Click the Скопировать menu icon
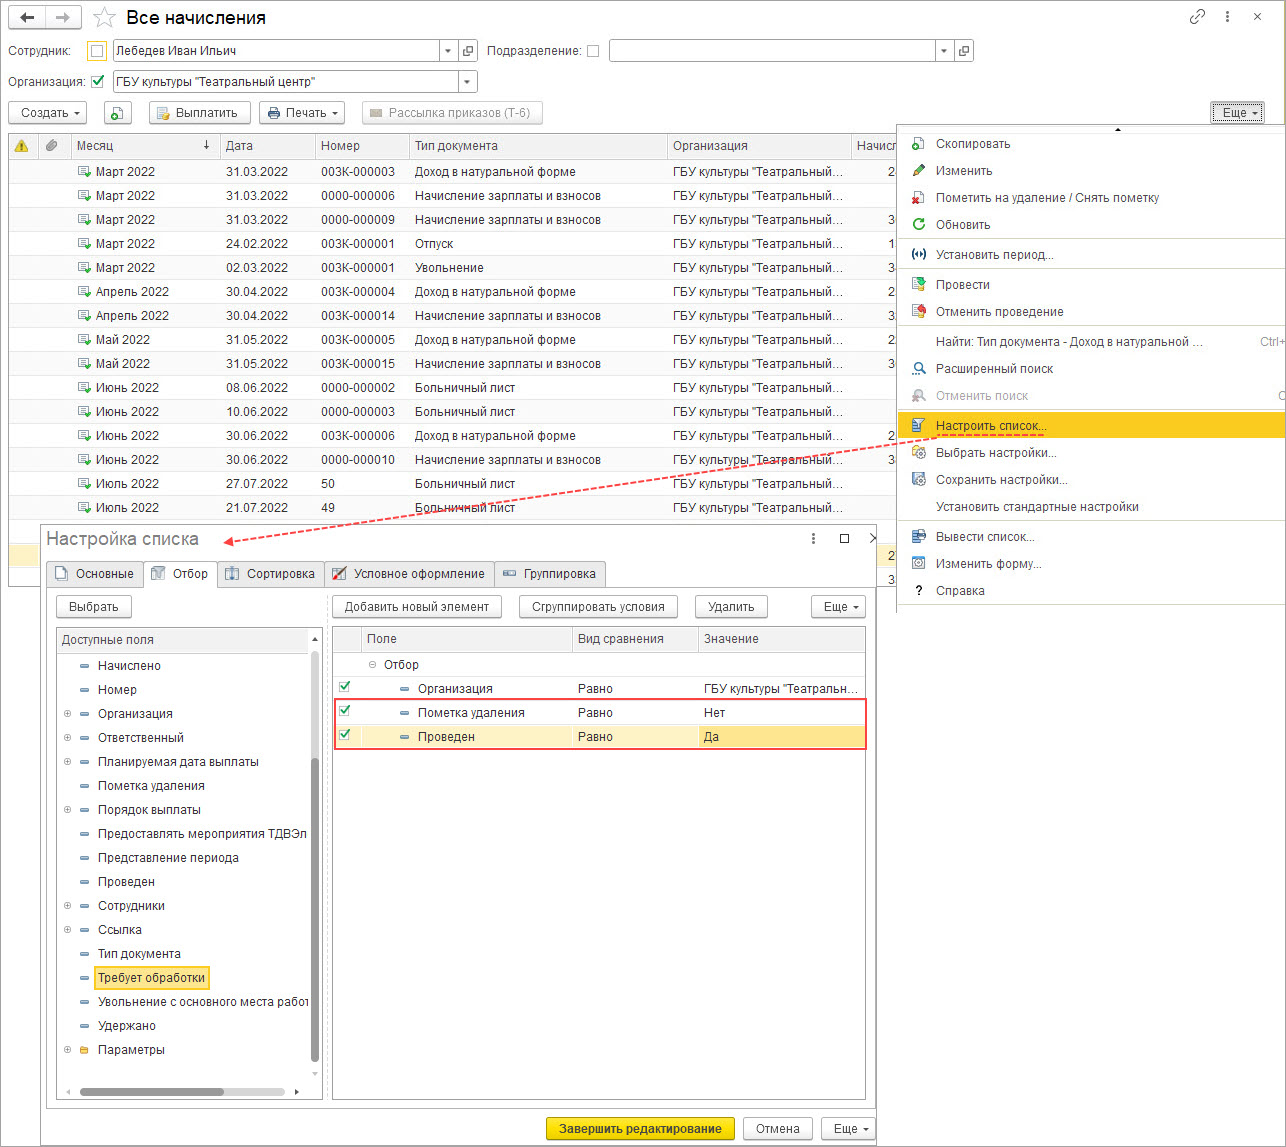 tap(918, 144)
